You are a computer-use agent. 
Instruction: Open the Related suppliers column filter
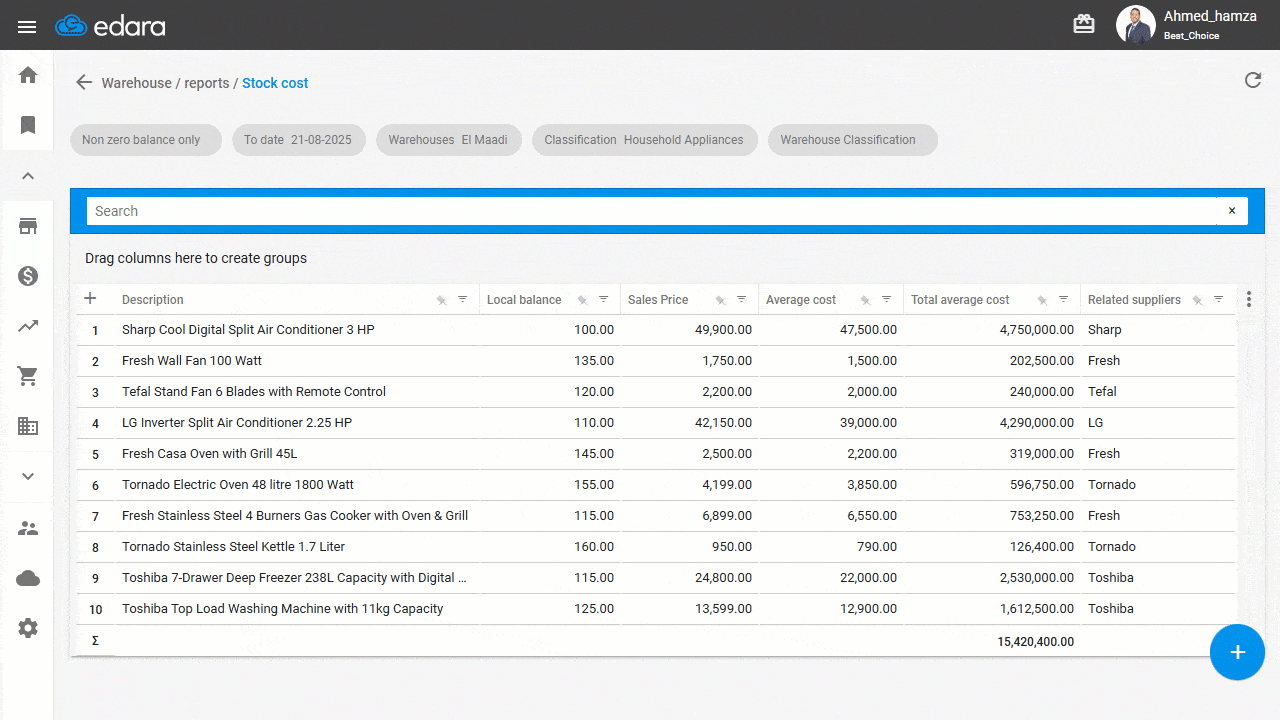click(1218, 299)
